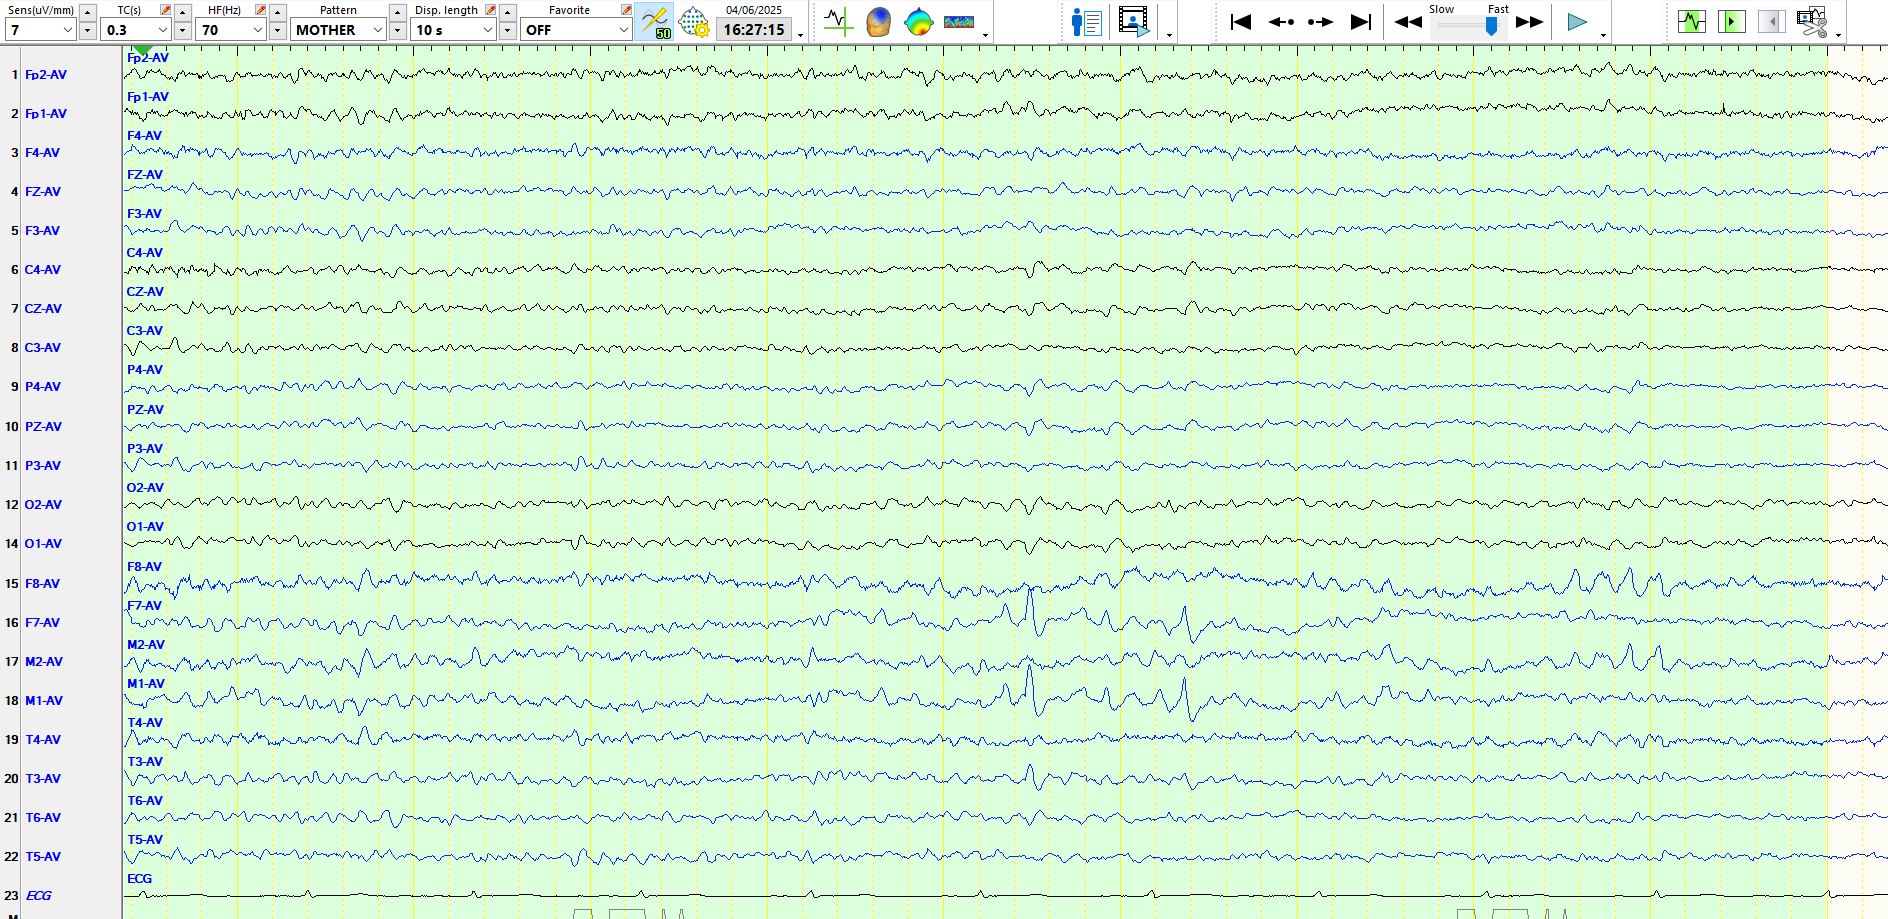Toggle the 50 Hz notch filter icon
The height and width of the screenshot is (919, 1888).
coord(654,22)
